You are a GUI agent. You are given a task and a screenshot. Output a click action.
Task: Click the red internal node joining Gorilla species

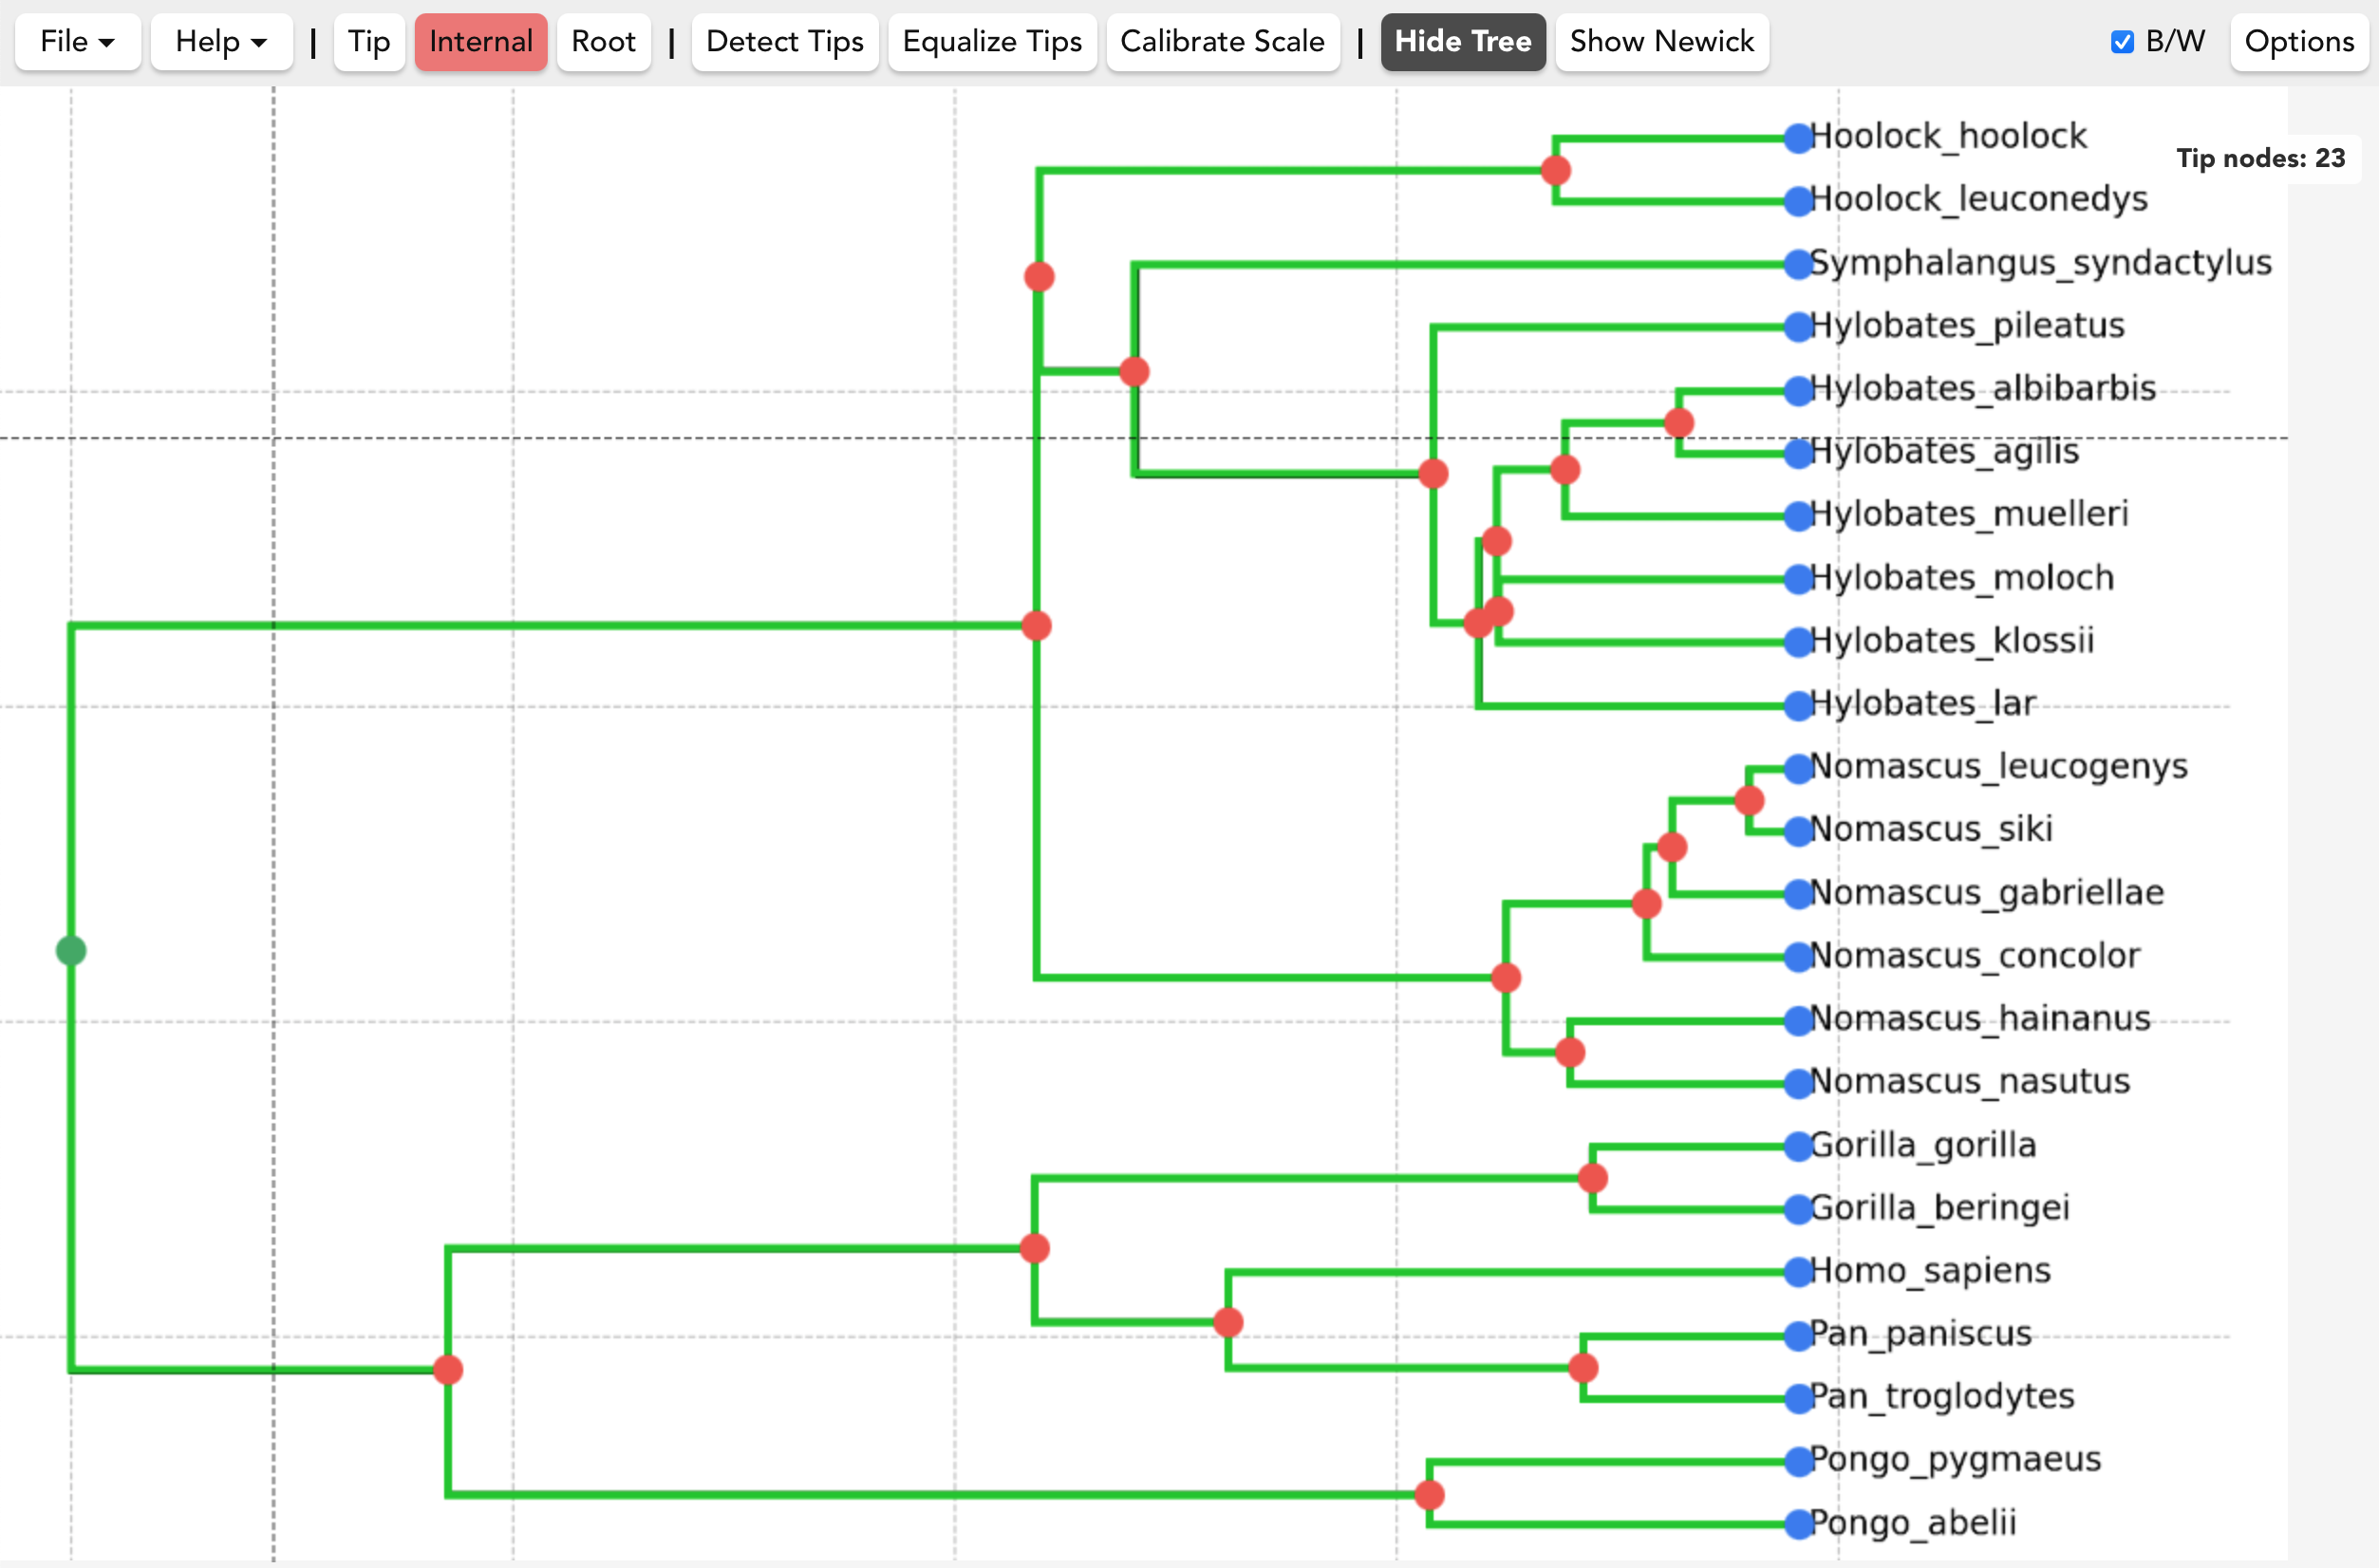(1592, 1178)
